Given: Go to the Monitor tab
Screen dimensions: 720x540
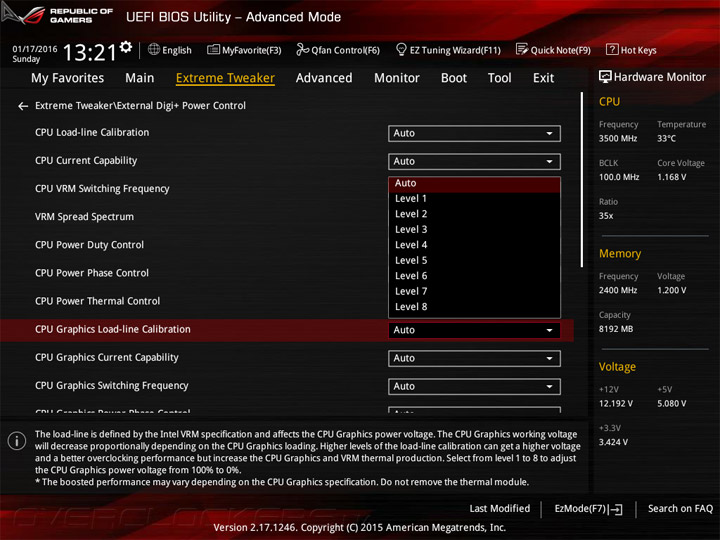Looking at the screenshot, I should pyautogui.click(x=397, y=78).
